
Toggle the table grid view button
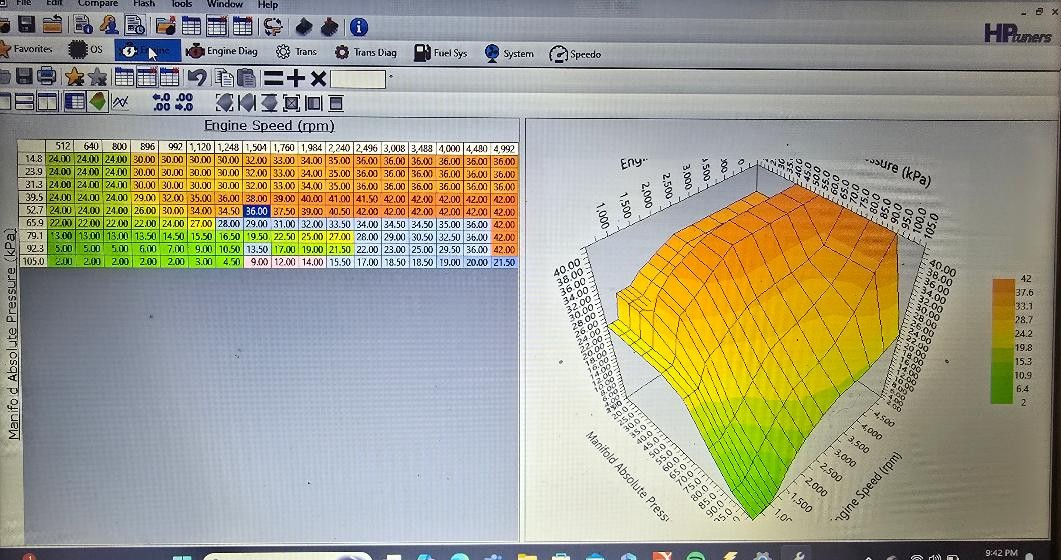pyautogui.click(x=74, y=101)
